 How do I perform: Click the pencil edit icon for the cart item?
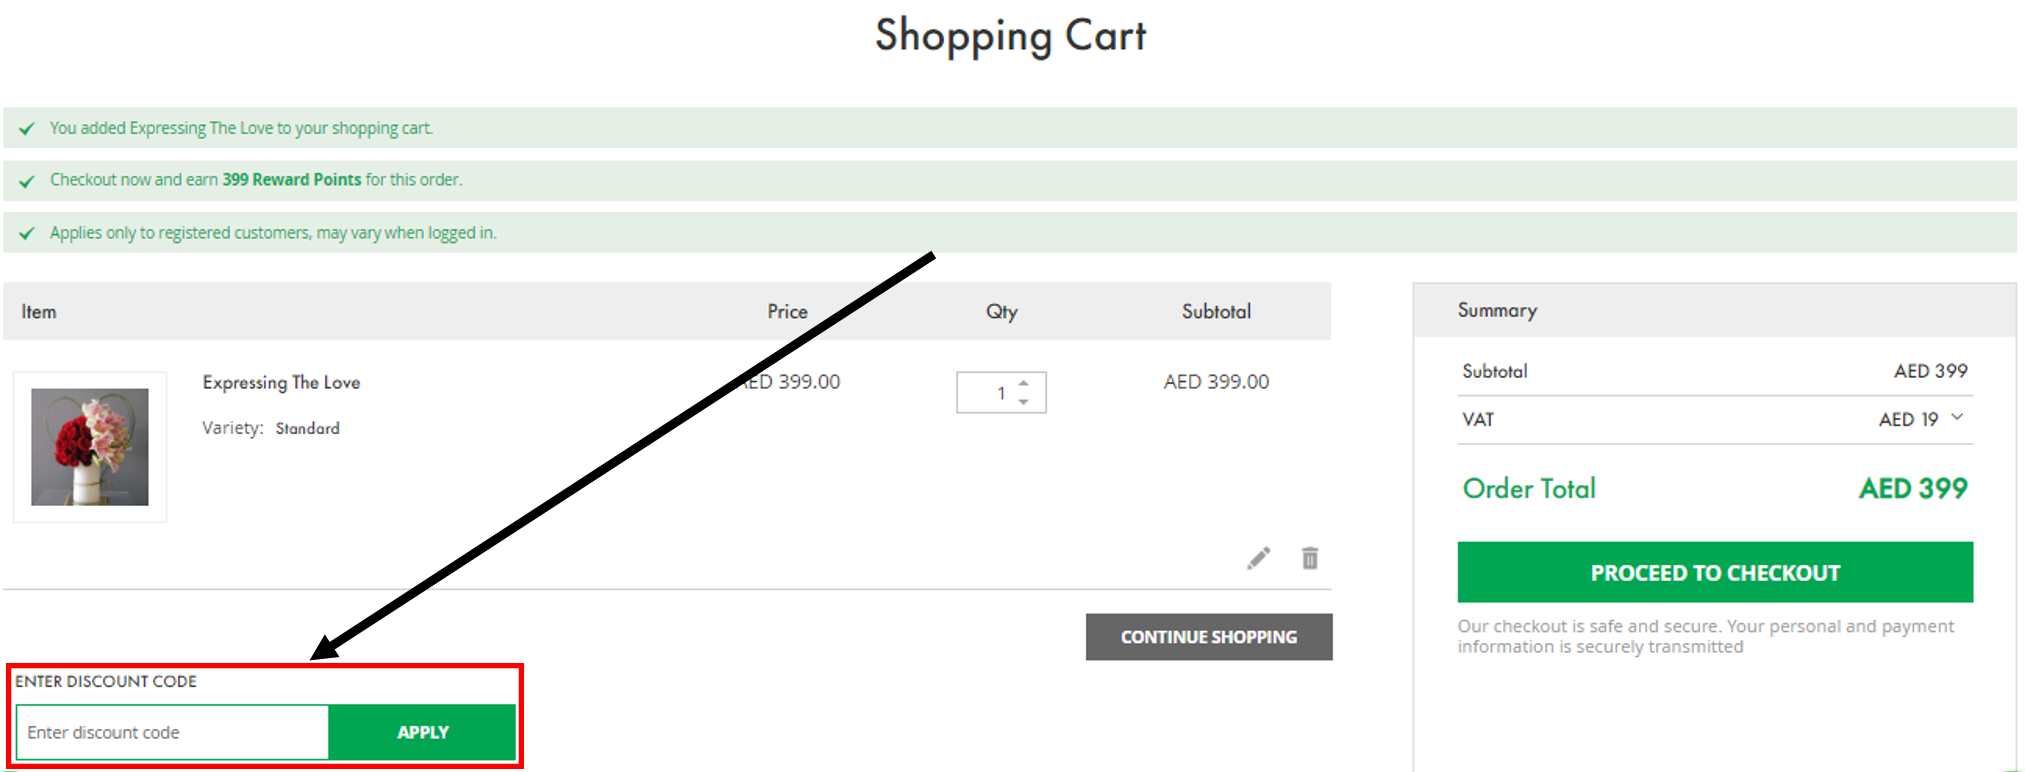pyautogui.click(x=1258, y=558)
